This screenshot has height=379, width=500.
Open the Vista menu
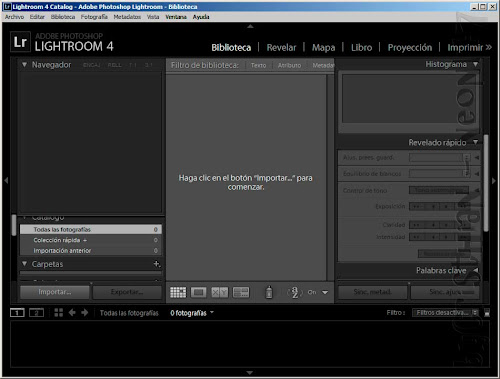(153, 17)
